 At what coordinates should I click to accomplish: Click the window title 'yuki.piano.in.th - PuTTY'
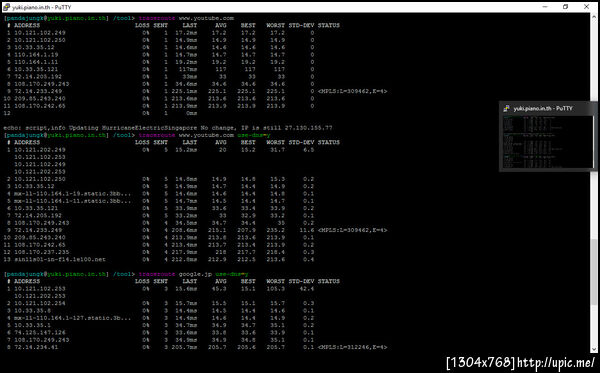pos(41,7)
